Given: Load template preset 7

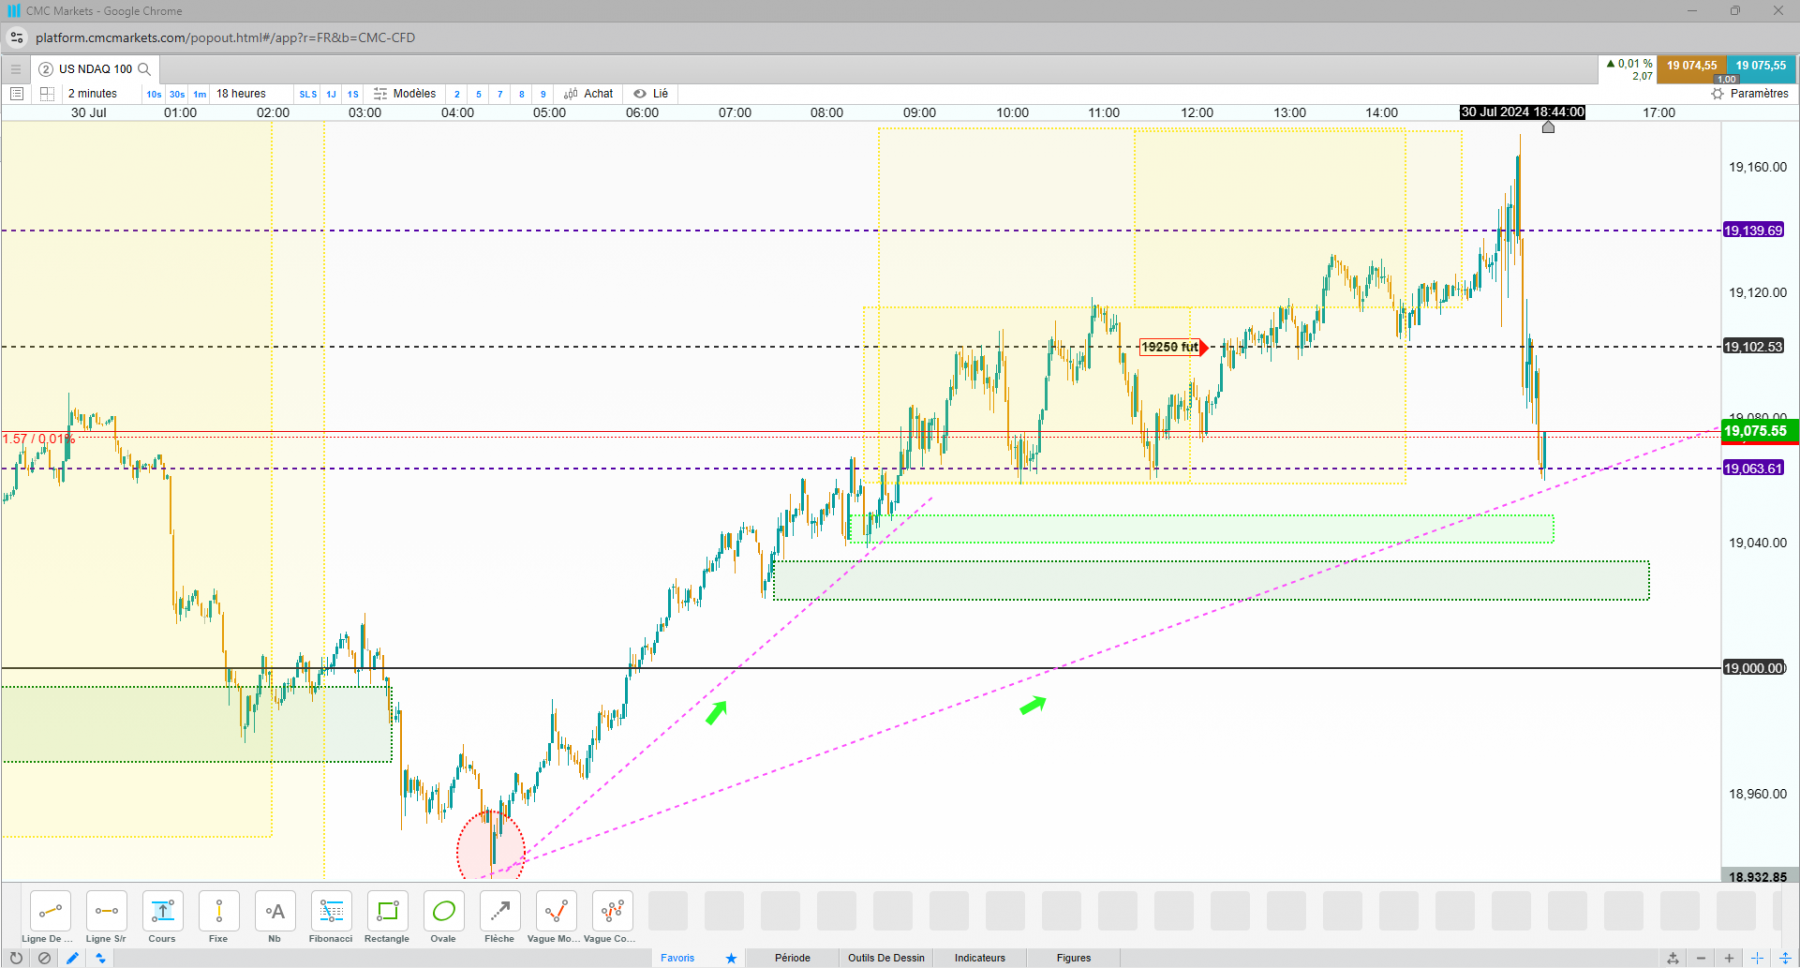Looking at the screenshot, I should [500, 94].
